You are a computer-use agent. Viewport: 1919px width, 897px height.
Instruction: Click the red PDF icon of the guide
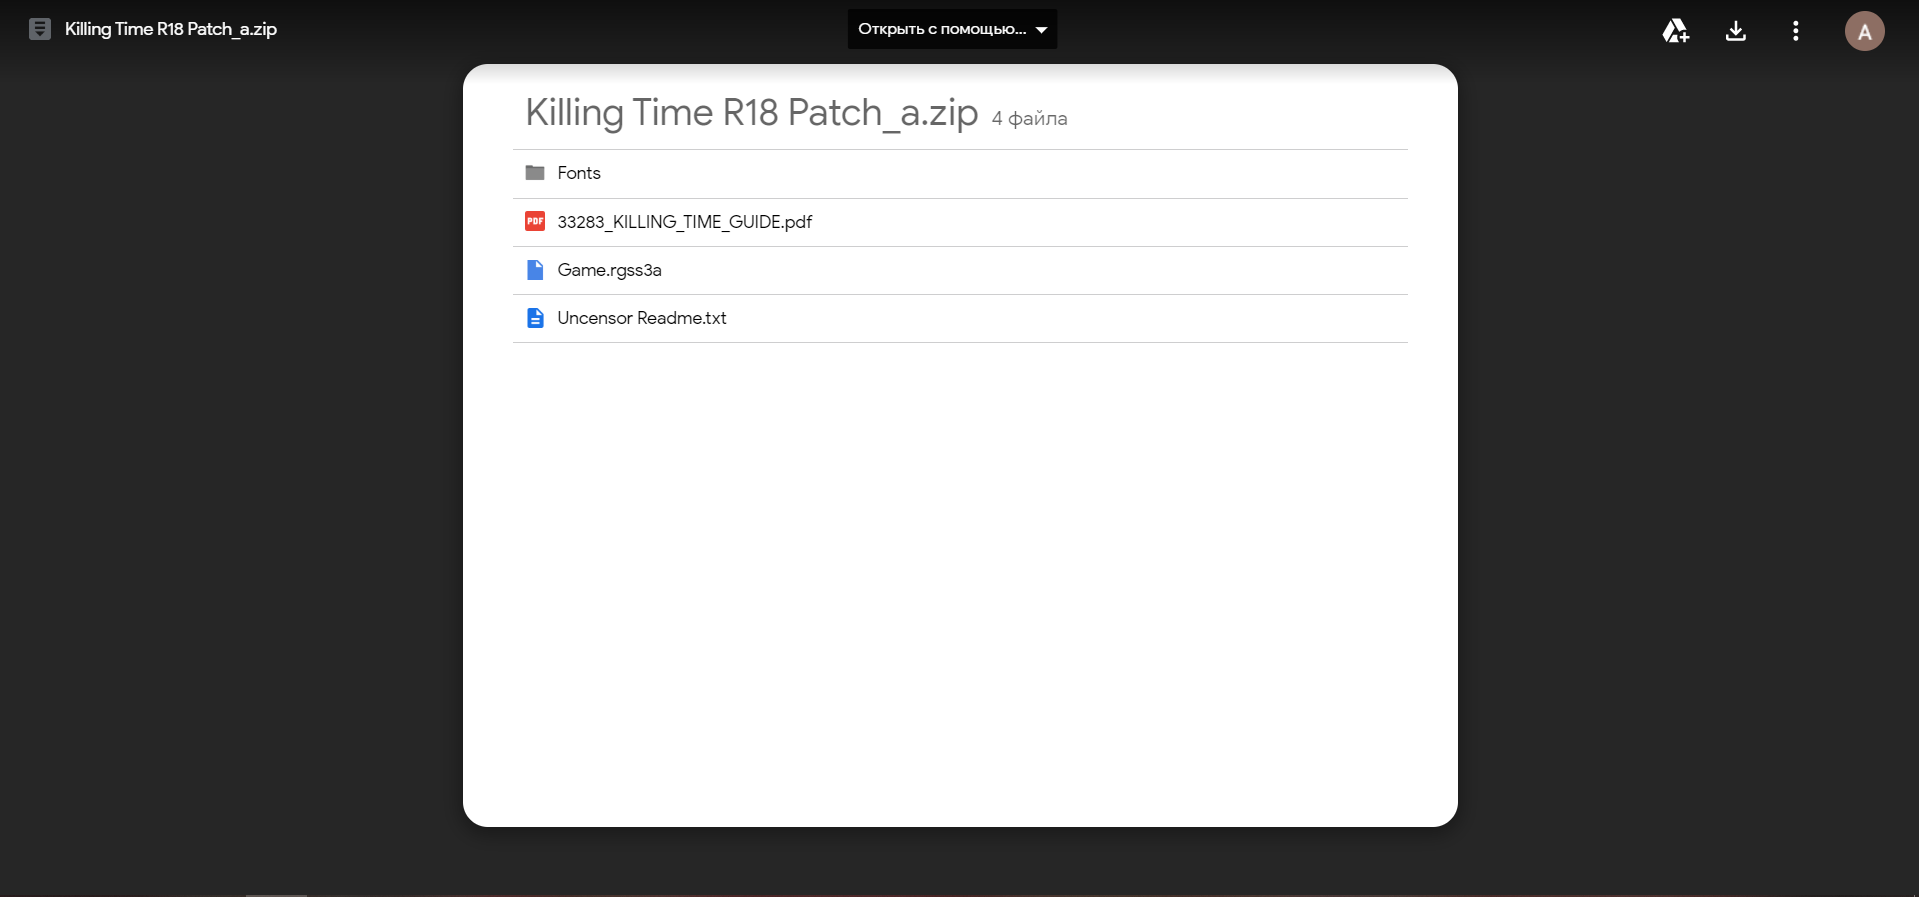pyautogui.click(x=535, y=221)
